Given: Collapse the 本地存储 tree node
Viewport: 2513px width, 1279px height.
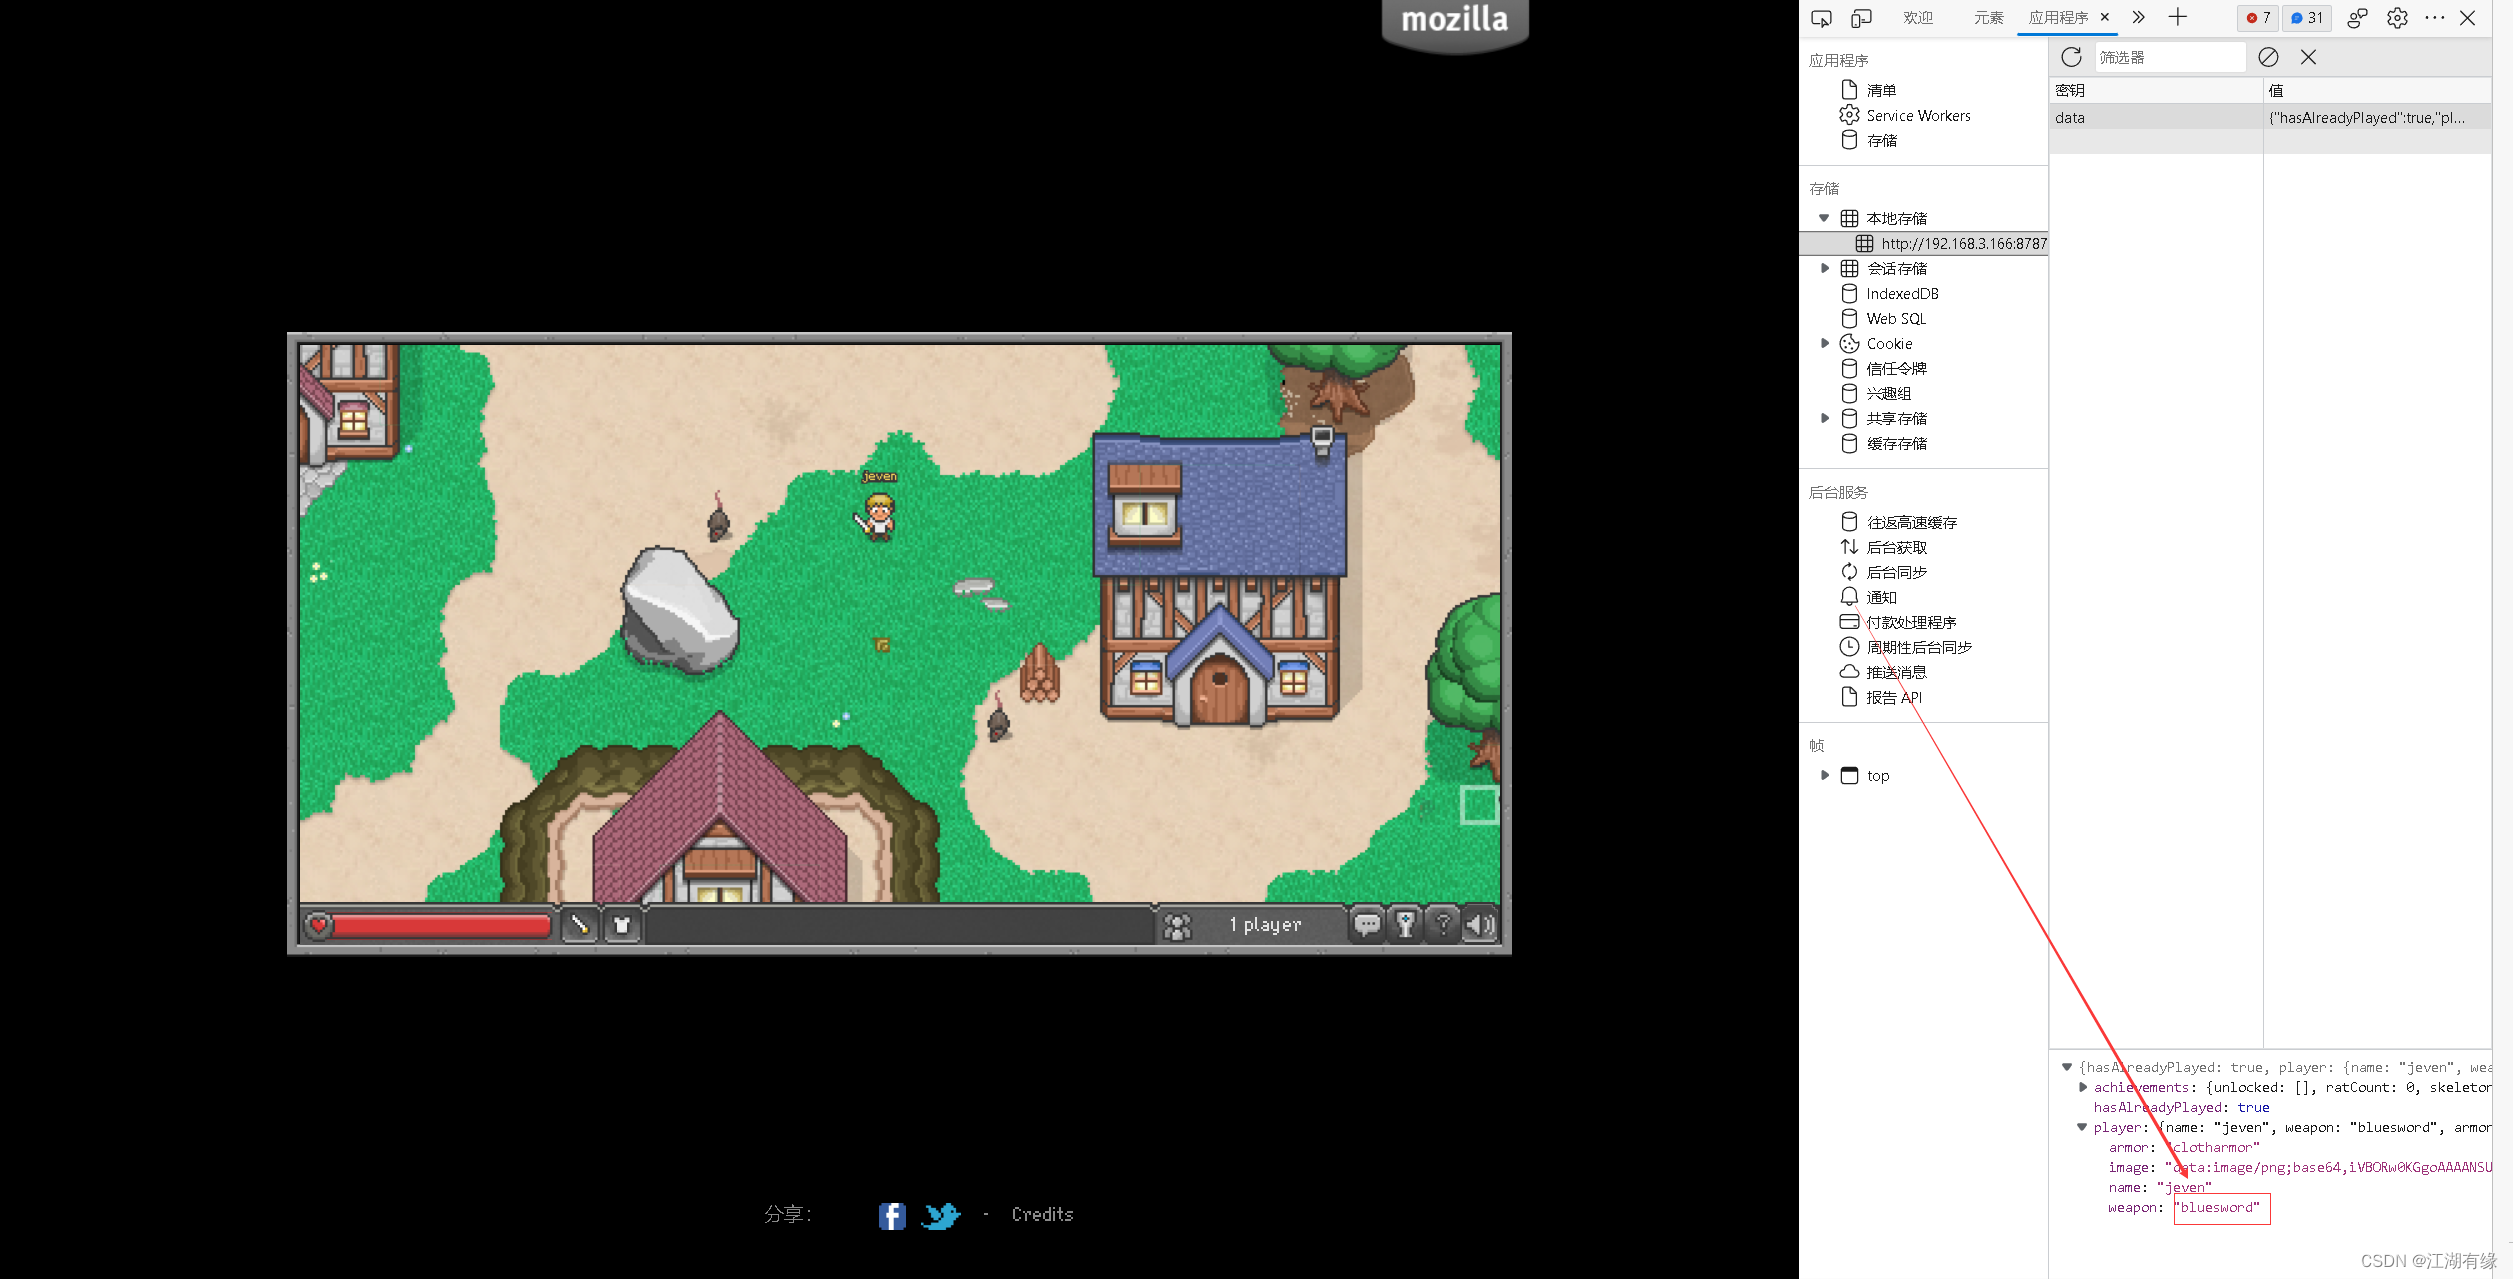Looking at the screenshot, I should (x=1825, y=218).
